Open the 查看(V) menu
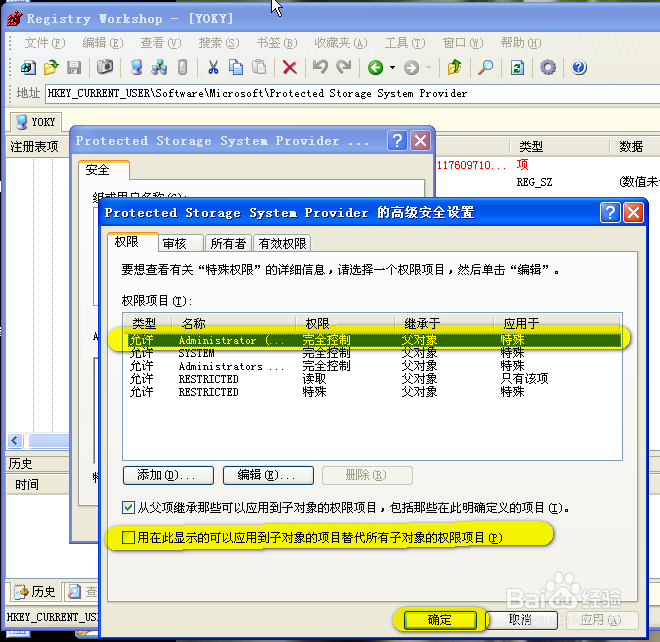 (x=161, y=43)
